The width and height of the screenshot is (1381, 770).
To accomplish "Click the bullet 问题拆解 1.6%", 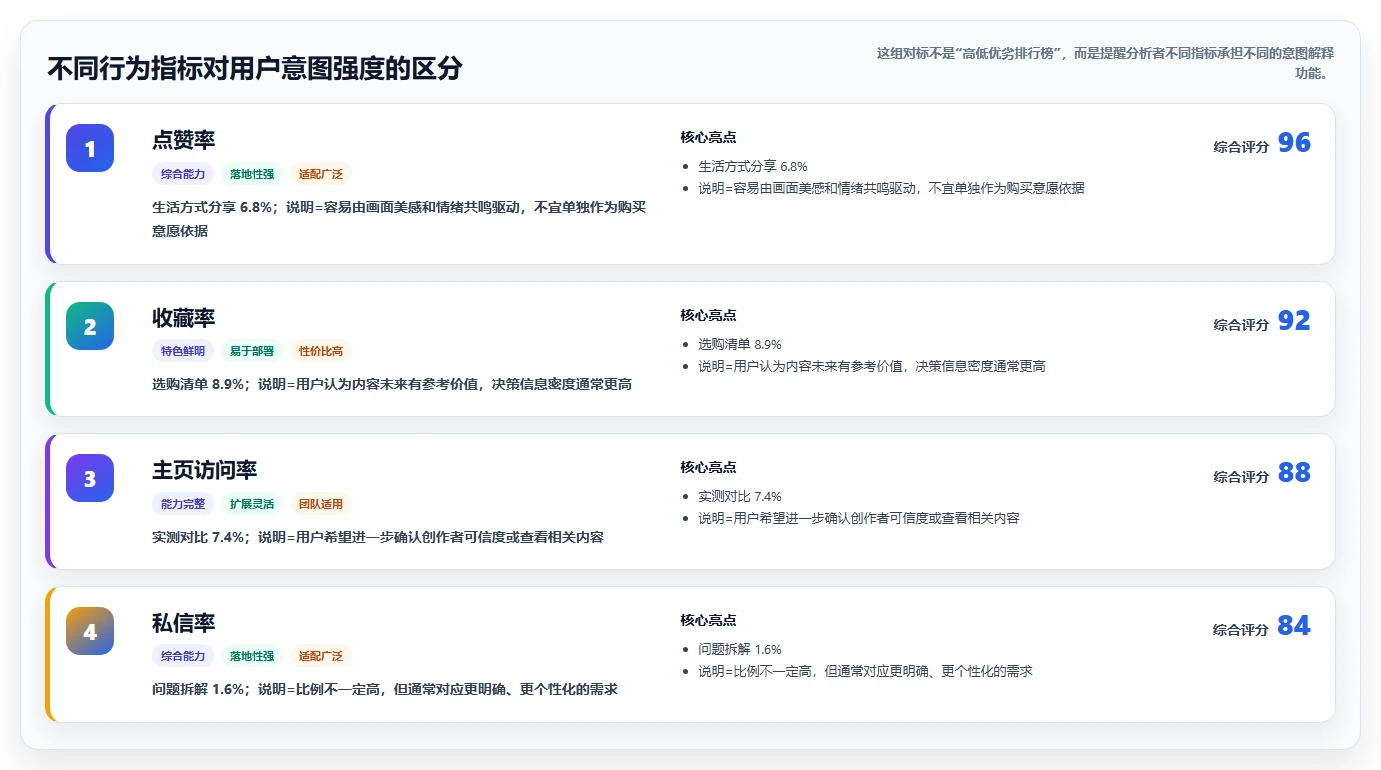I will [740, 649].
